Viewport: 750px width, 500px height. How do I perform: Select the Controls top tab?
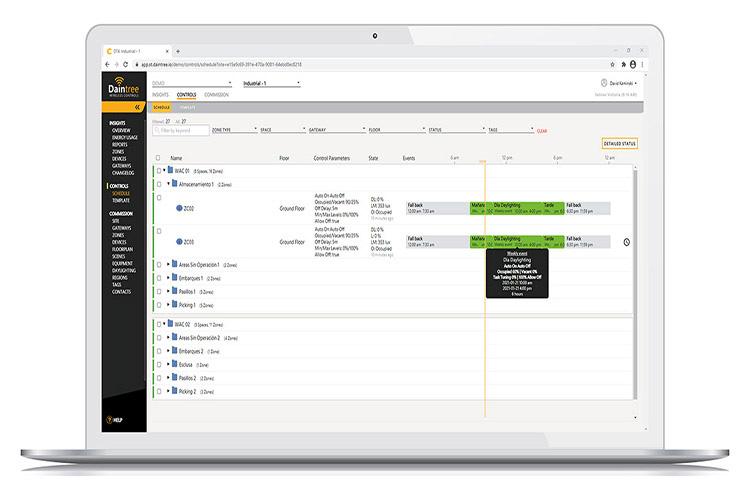click(187, 95)
